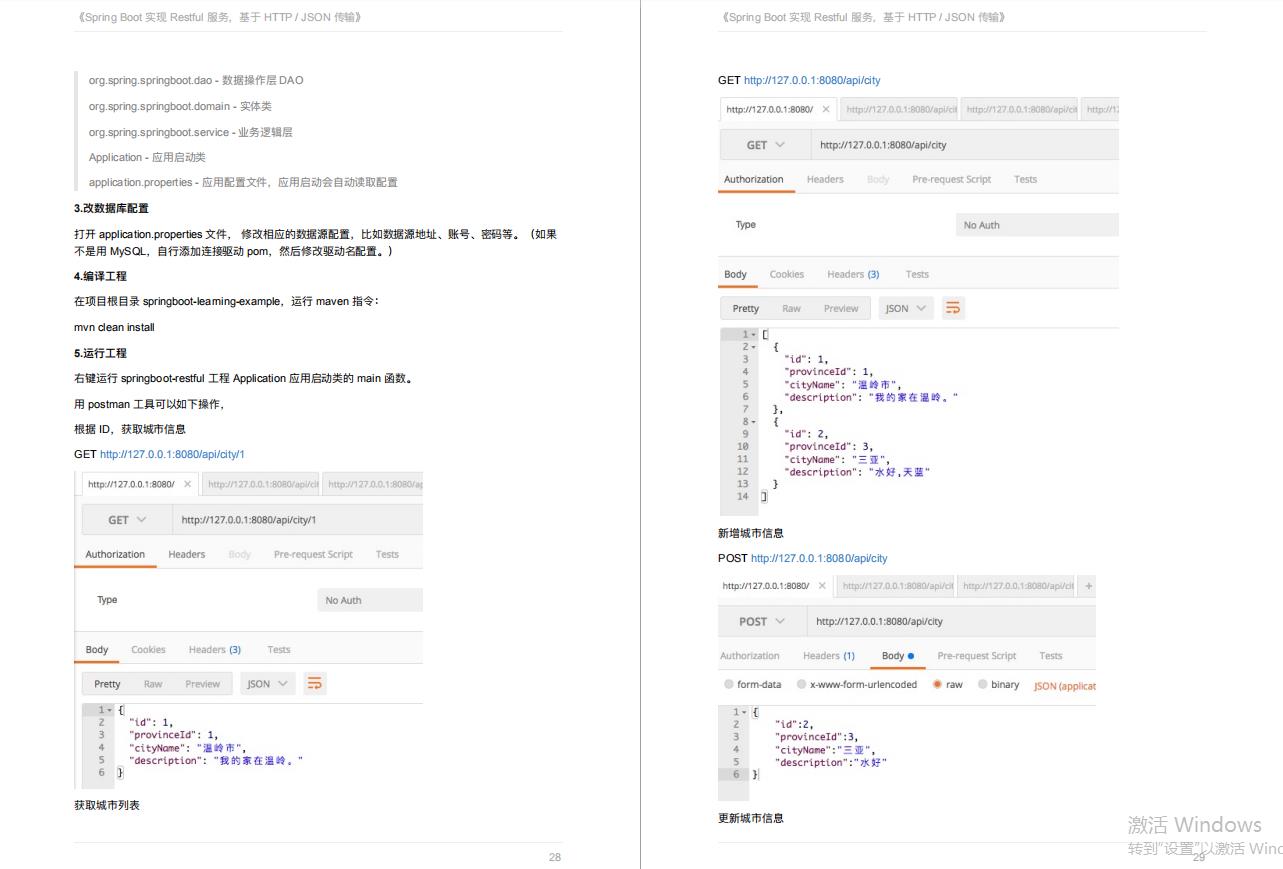Toggle line wrap icon in api/city/1 response
The height and width of the screenshot is (869, 1283).
point(315,684)
